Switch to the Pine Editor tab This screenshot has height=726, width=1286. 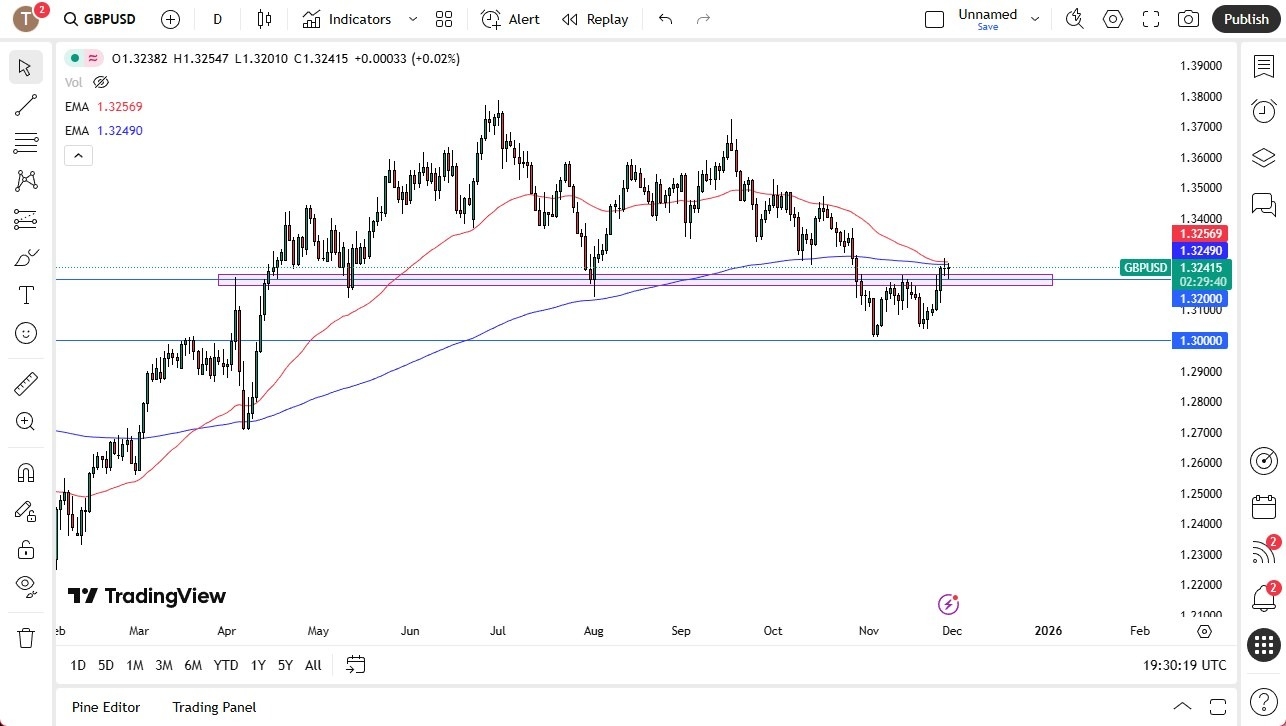(x=105, y=707)
